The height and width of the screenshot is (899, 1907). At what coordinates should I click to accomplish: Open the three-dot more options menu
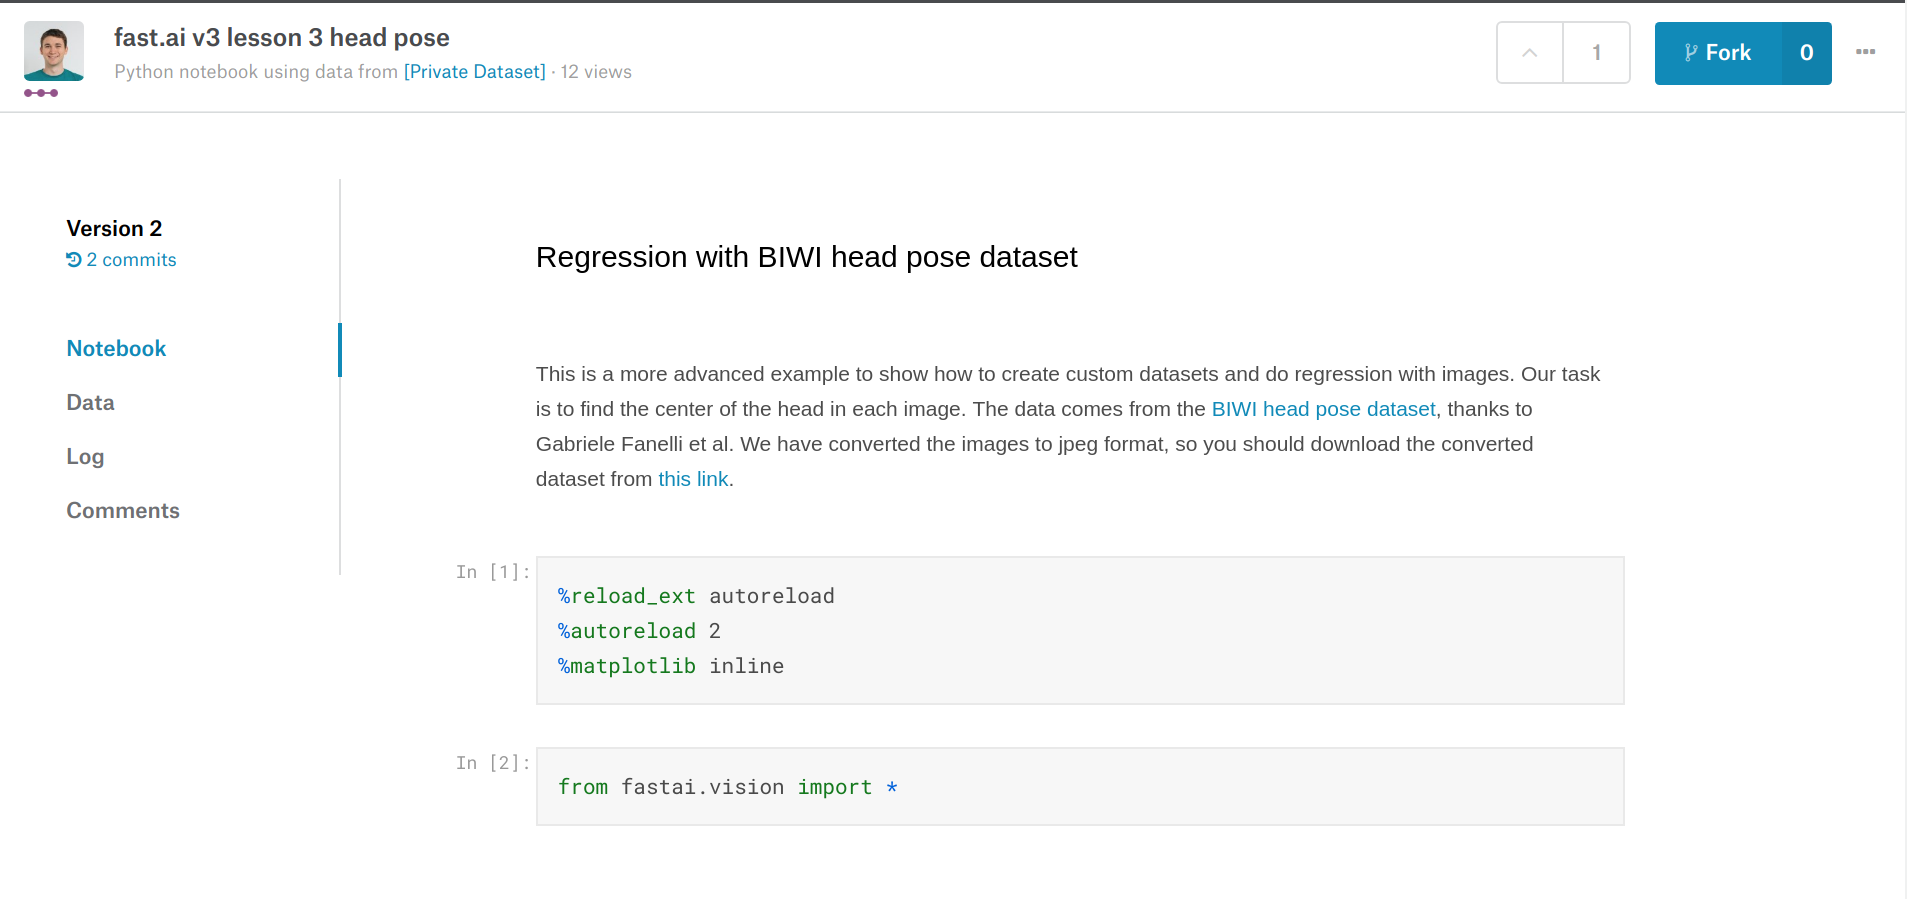pos(1865,52)
